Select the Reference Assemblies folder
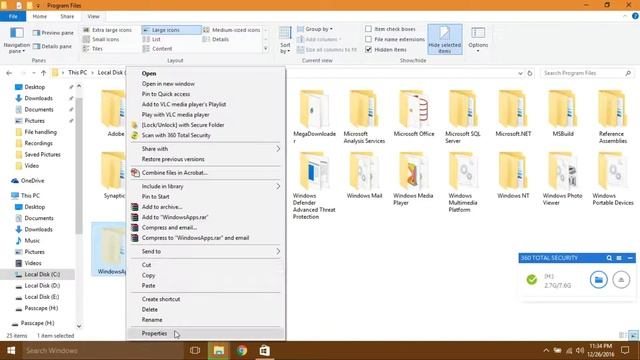The image size is (640, 360). click(x=612, y=116)
